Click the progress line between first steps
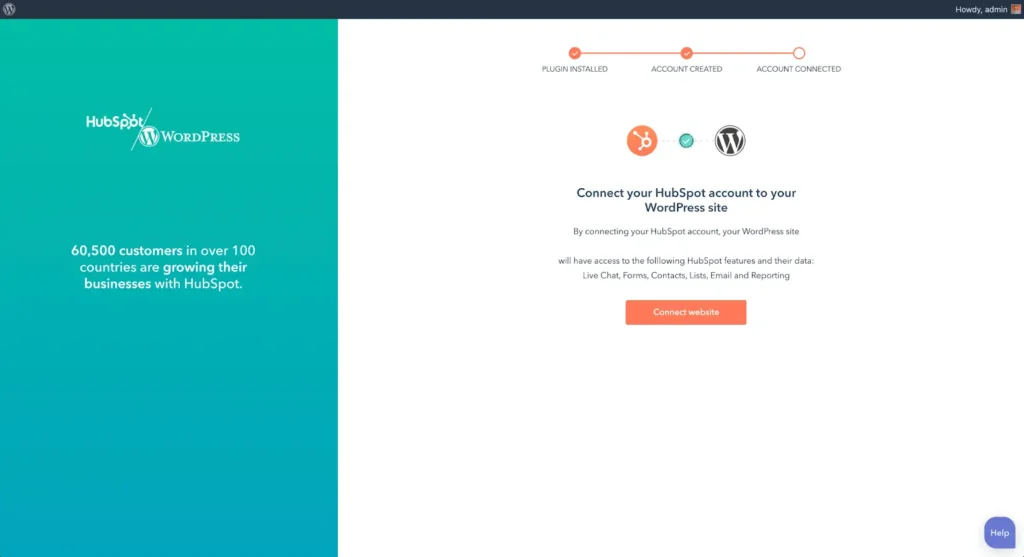 pyautogui.click(x=630, y=53)
